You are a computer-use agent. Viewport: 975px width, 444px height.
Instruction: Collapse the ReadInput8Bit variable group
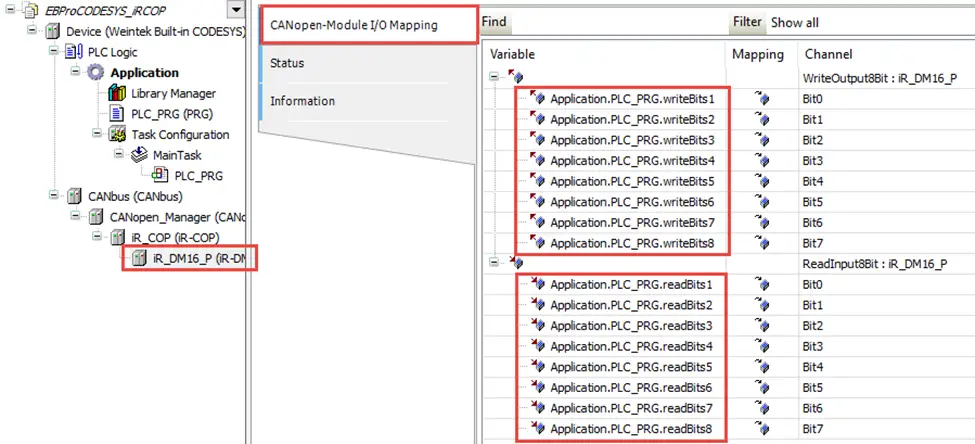tap(494, 263)
